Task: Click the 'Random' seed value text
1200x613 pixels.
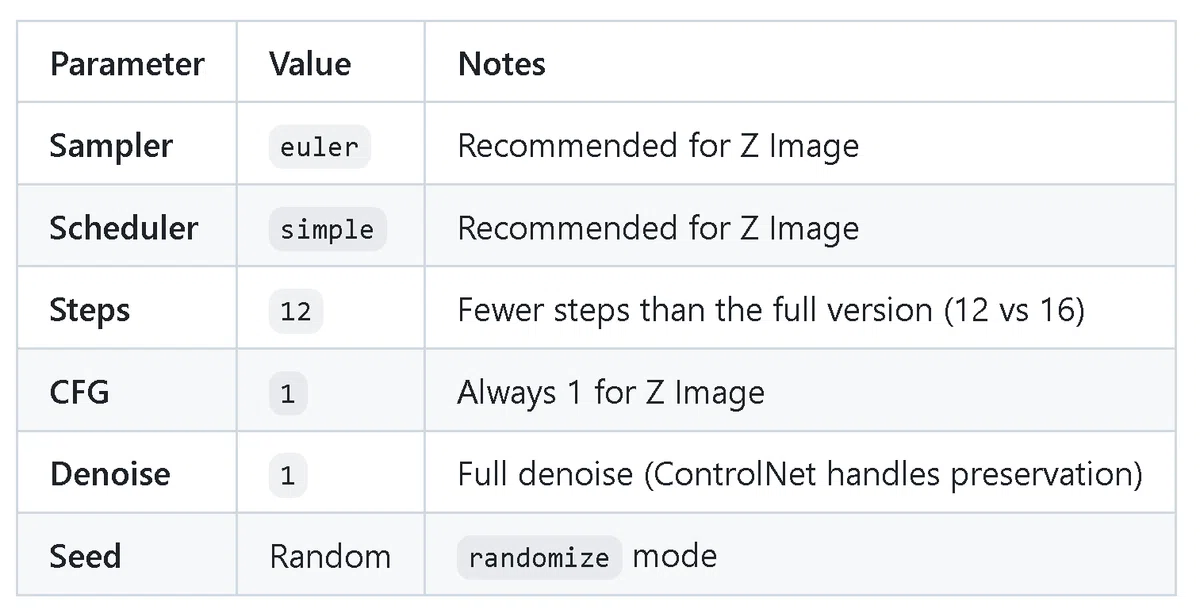Action: tap(330, 556)
